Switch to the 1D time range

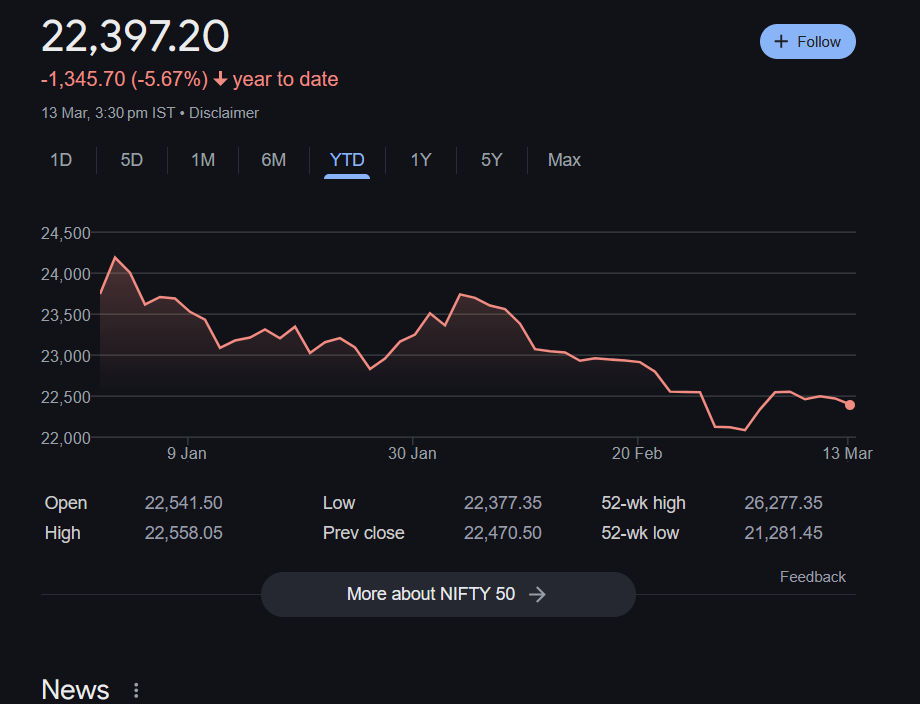tap(61, 160)
